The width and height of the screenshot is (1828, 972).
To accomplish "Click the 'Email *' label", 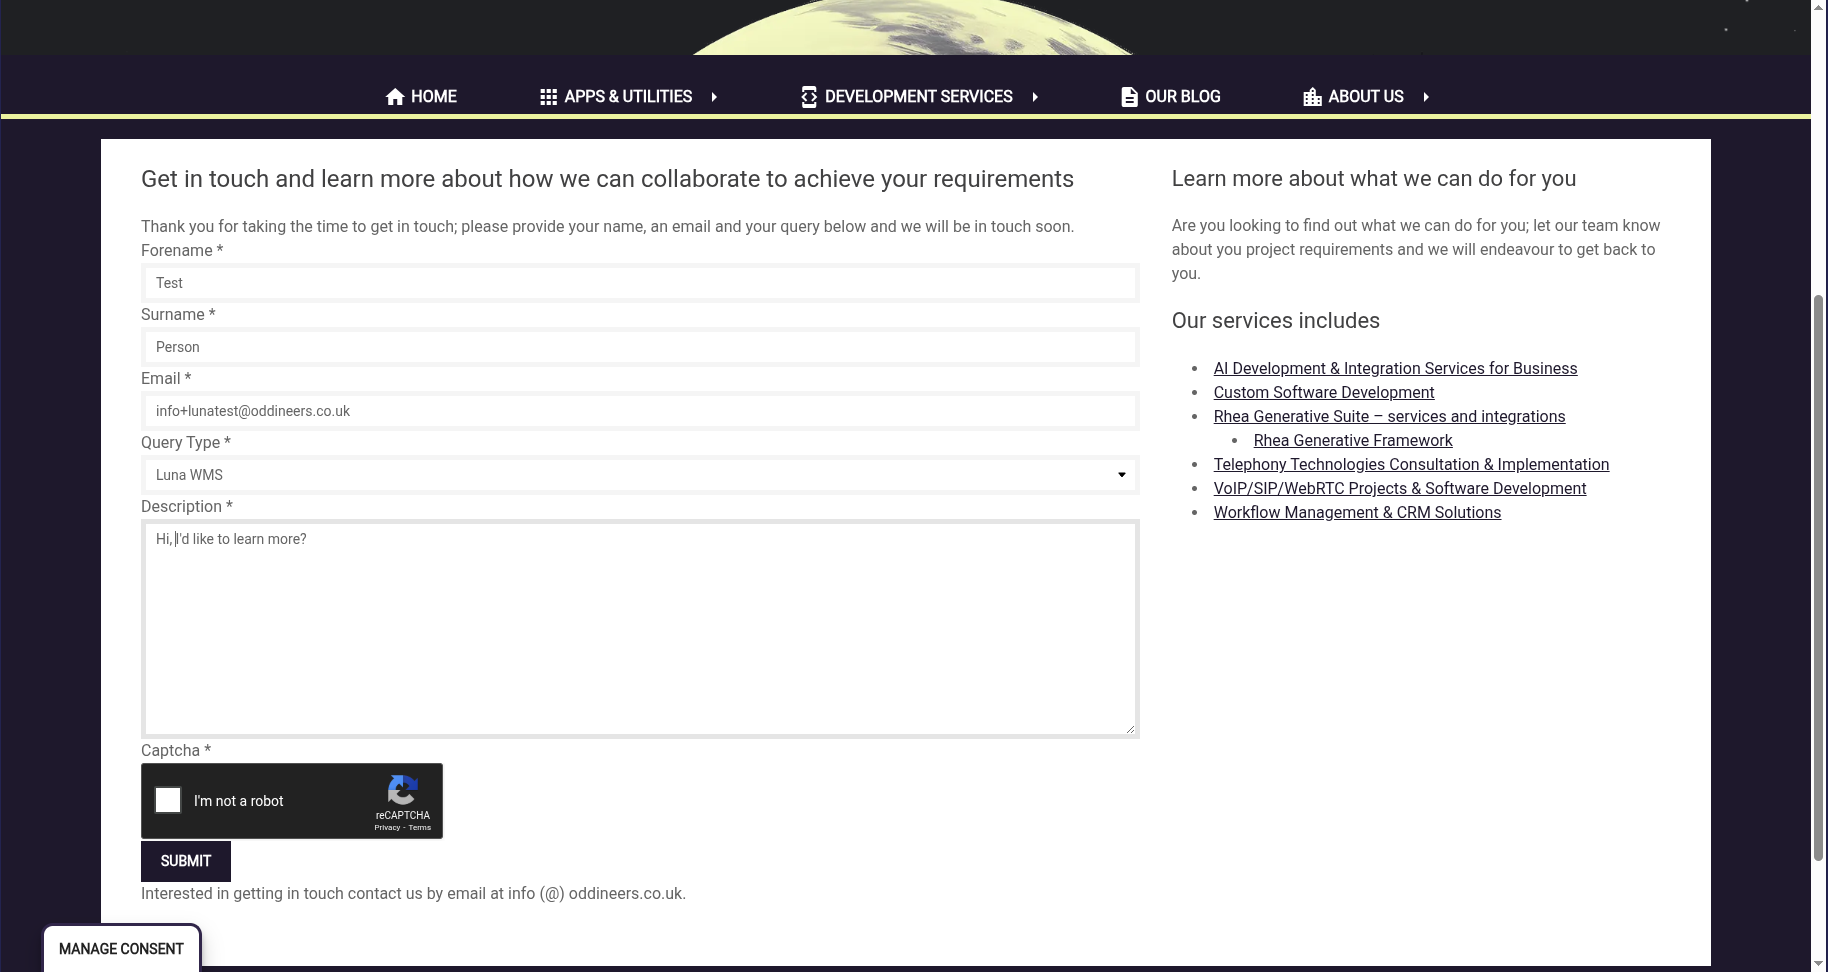I will tap(166, 379).
